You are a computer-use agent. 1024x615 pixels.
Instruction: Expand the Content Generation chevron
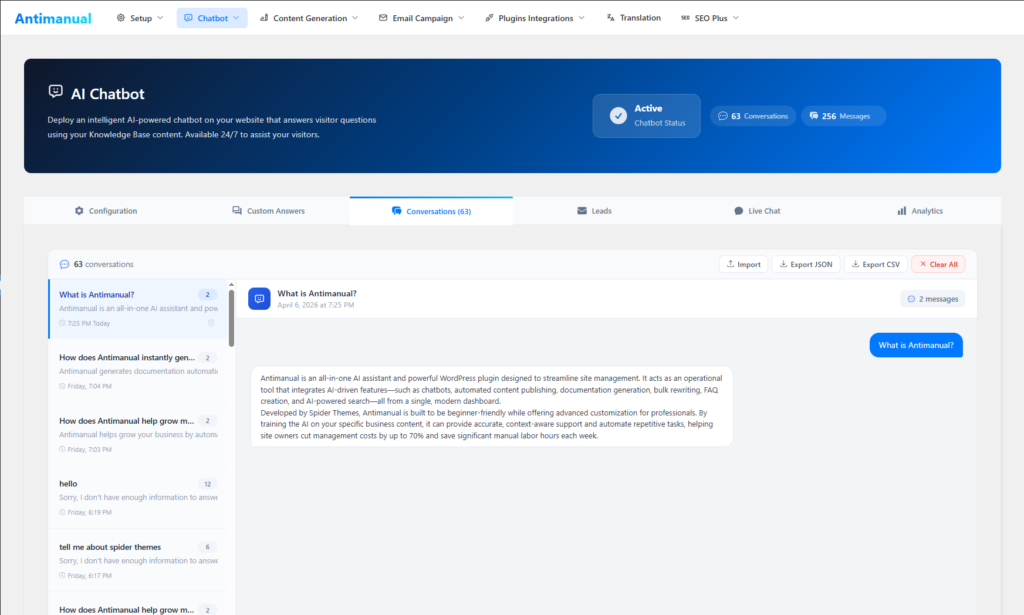(x=355, y=18)
